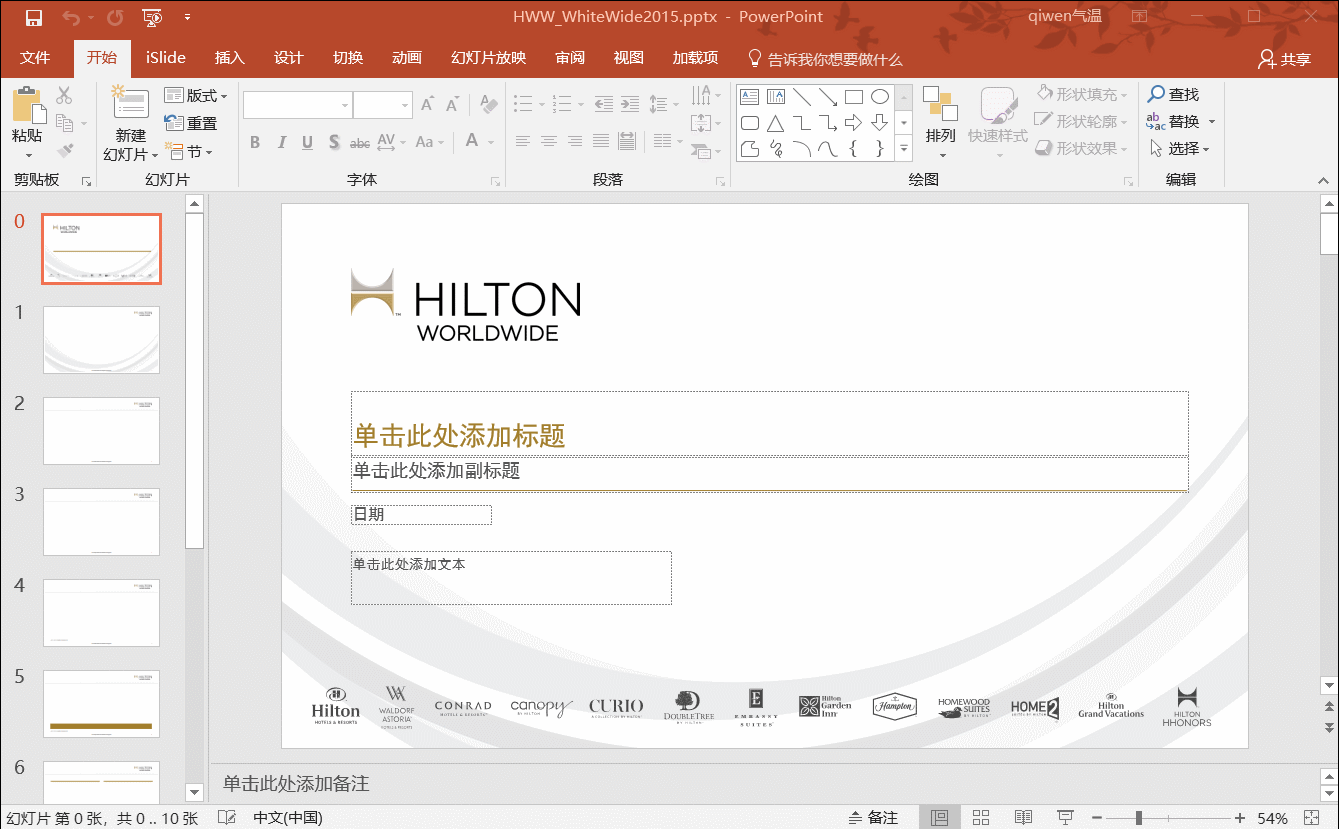Screen dimensions: 1339x829
Task: Switch to Slide Sorter view in status bar
Action: click(981, 818)
